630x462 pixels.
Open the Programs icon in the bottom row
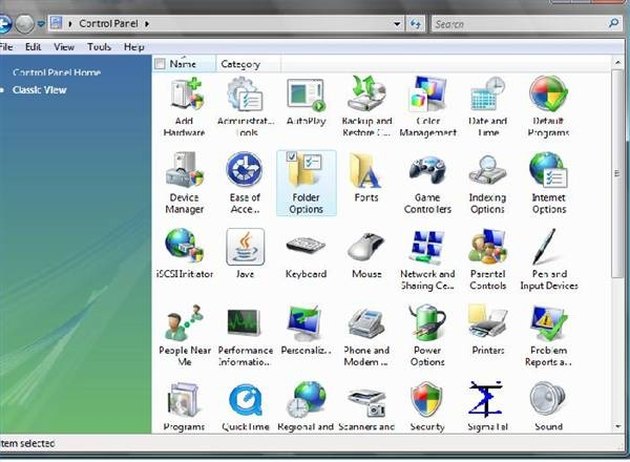[184, 407]
